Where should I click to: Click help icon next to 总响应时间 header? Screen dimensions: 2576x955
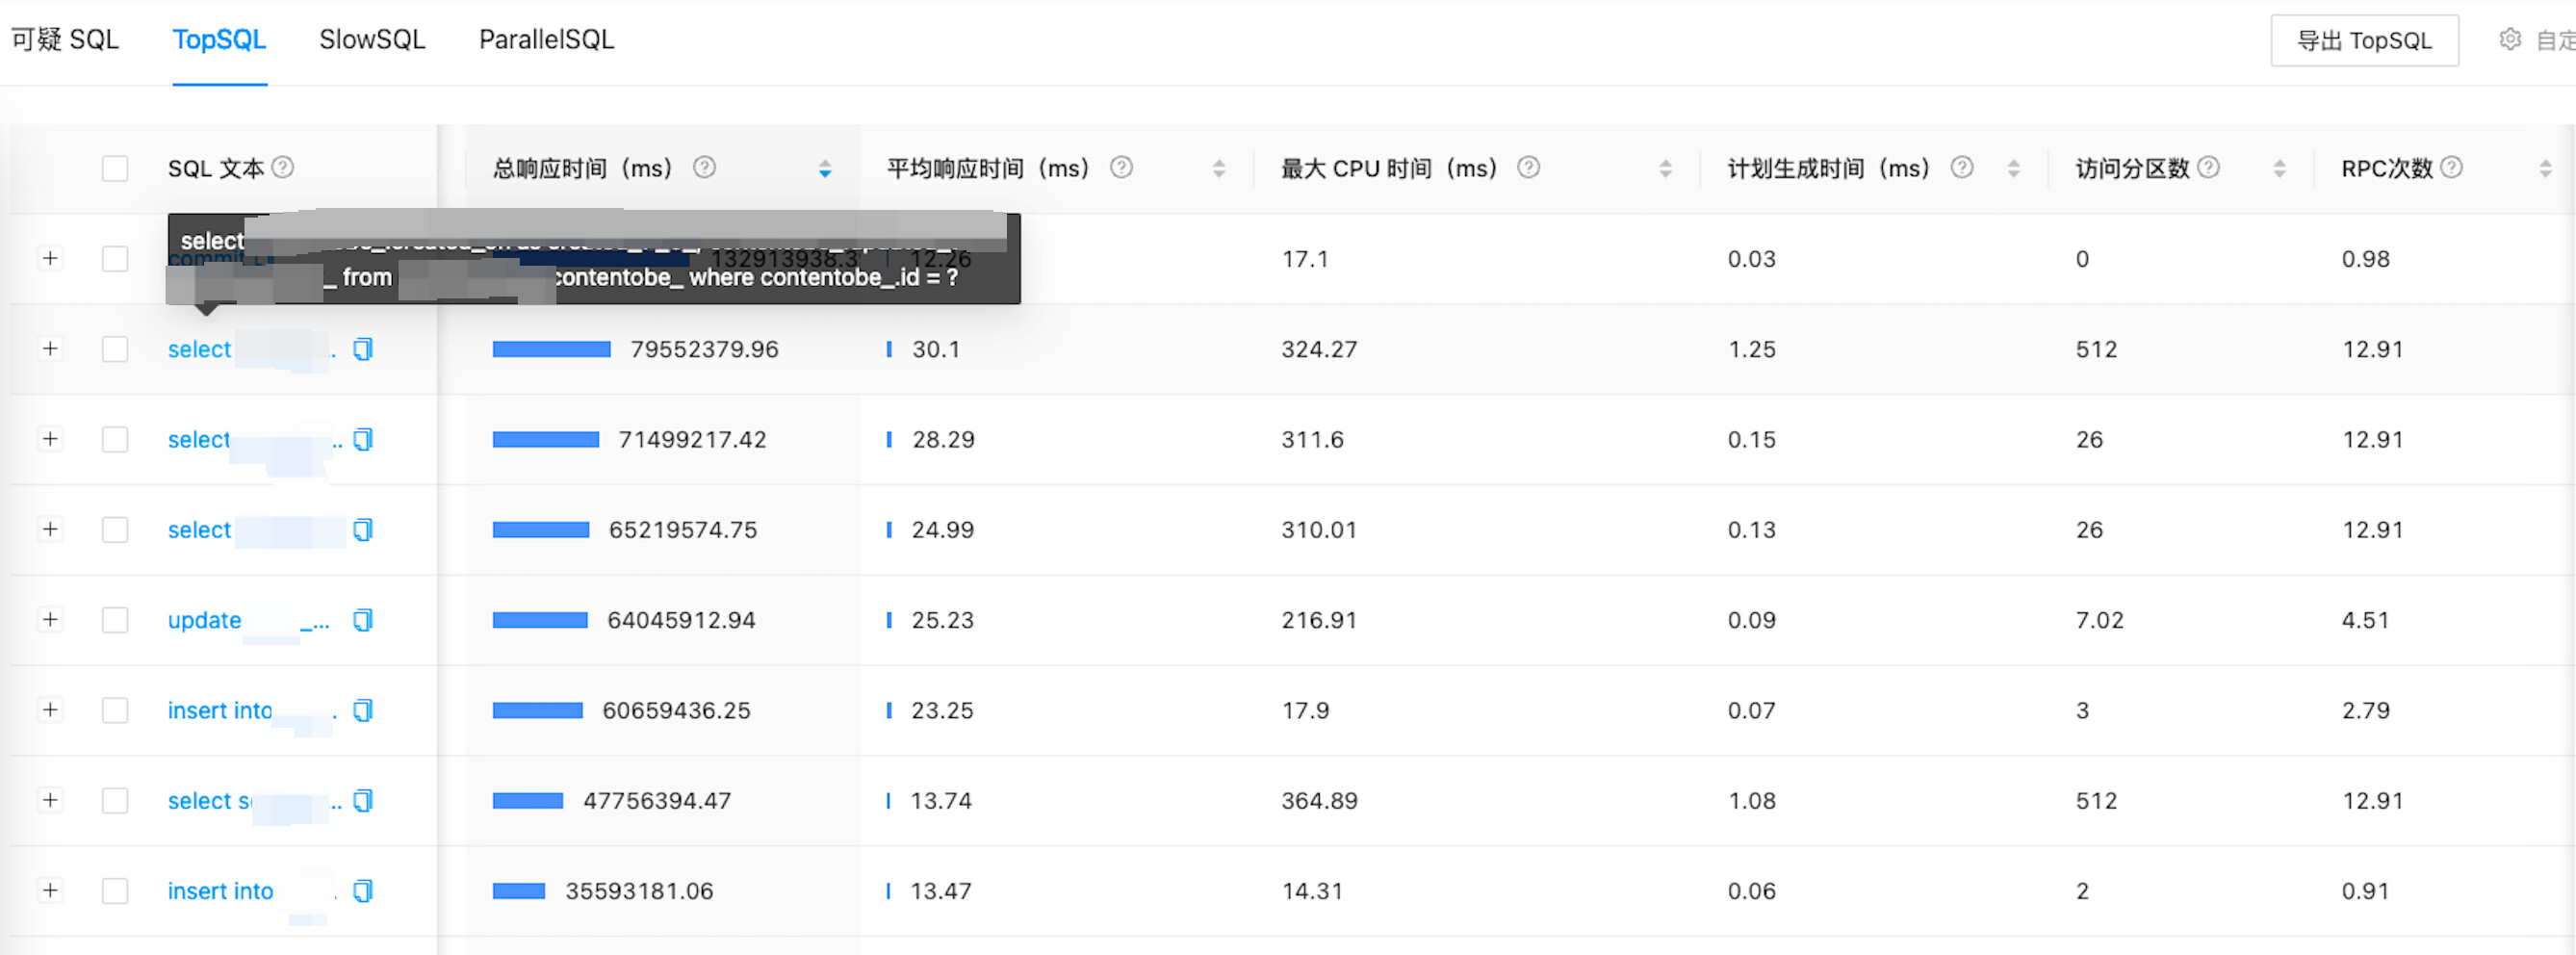point(704,167)
